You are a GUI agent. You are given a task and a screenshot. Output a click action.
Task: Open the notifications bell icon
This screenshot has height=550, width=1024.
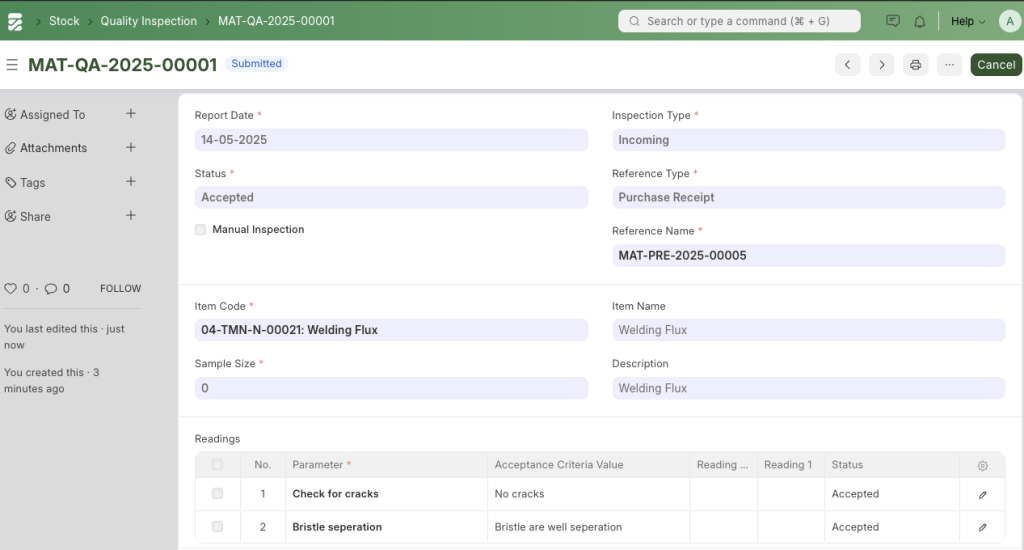point(920,22)
